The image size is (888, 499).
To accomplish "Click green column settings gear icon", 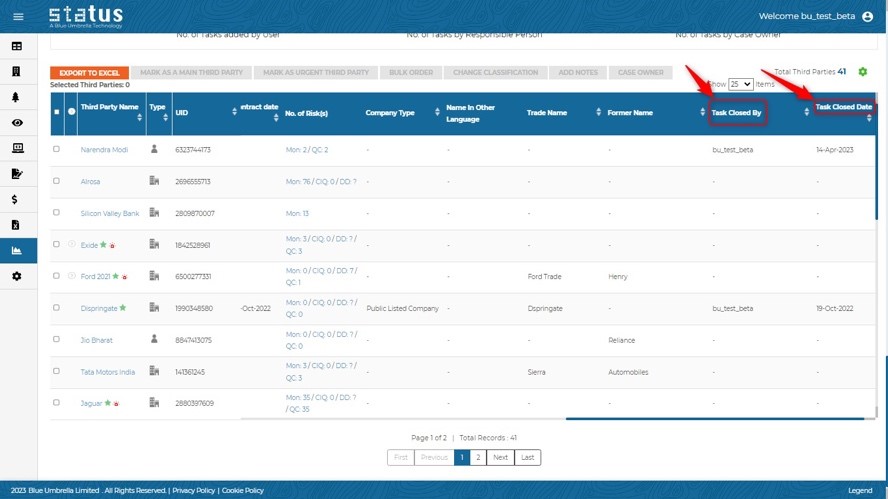I will 863,71.
